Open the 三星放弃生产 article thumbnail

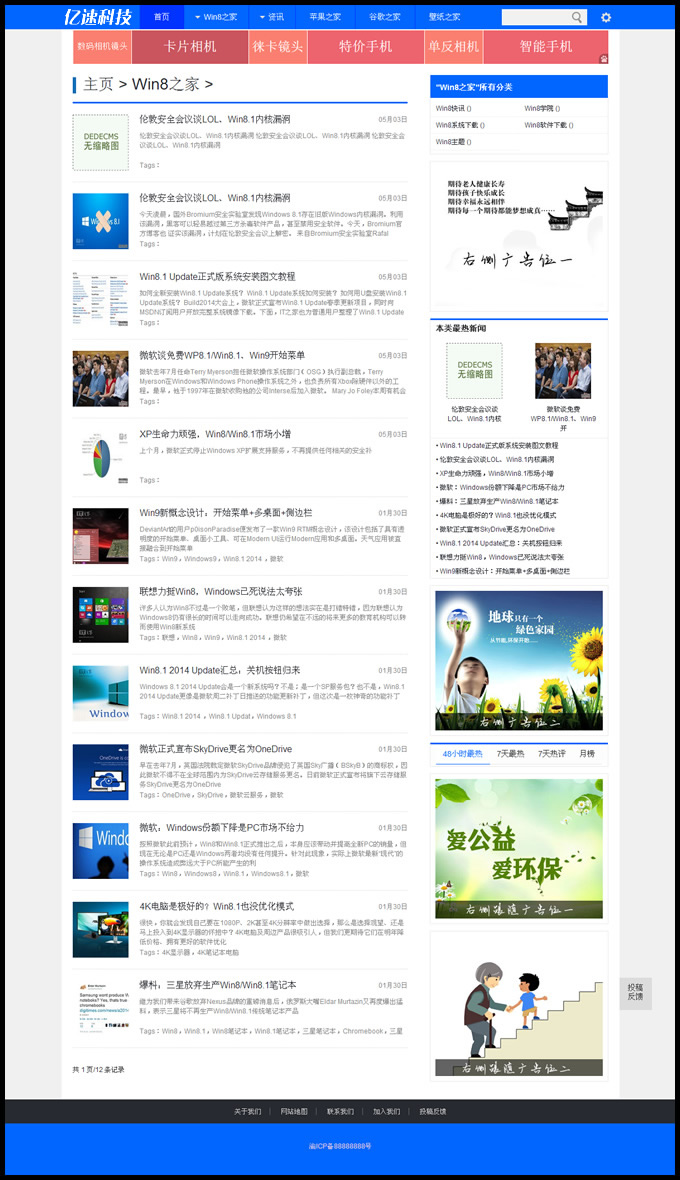[x=101, y=1008]
